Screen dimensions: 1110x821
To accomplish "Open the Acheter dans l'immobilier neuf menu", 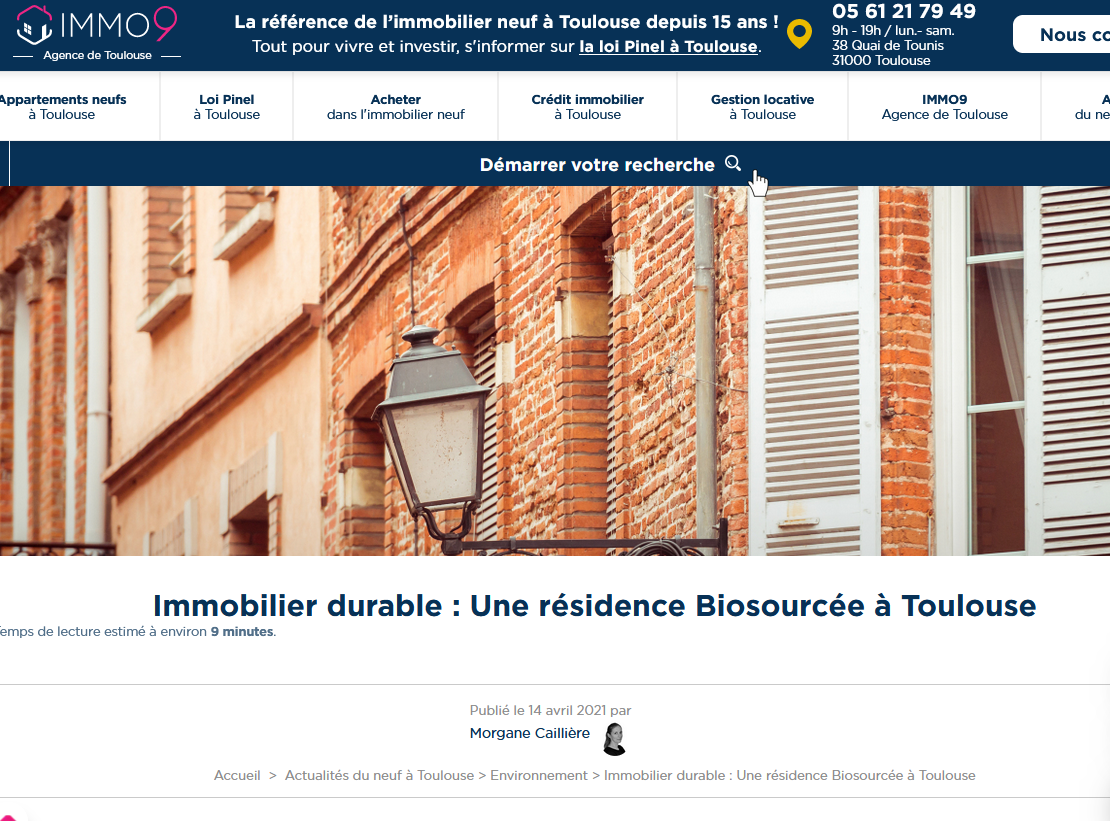I will (x=396, y=107).
